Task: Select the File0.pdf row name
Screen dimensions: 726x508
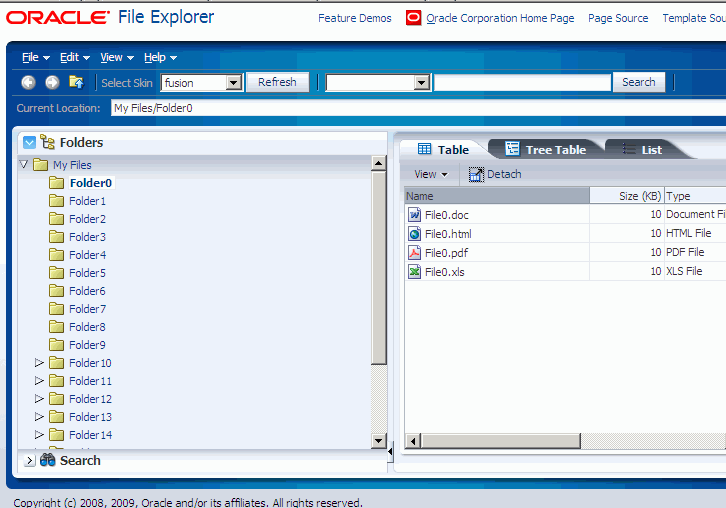Action: (446, 253)
